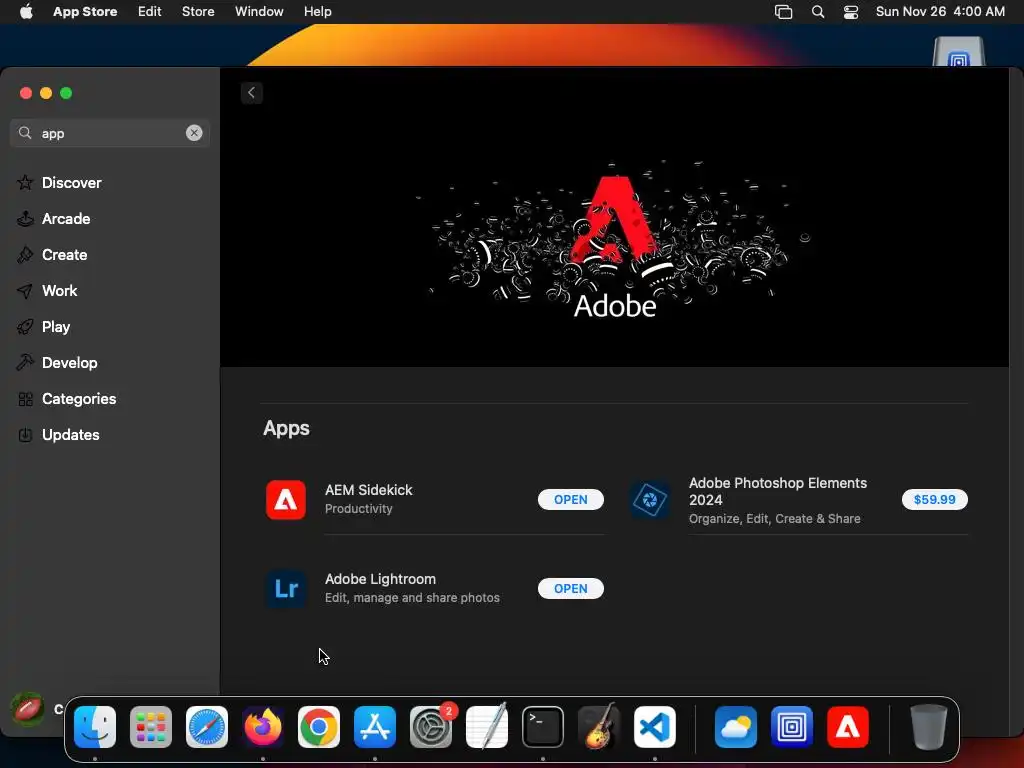The width and height of the screenshot is (1024, 768).
Task: Open System Settings from the Dock
Action: 431,727
